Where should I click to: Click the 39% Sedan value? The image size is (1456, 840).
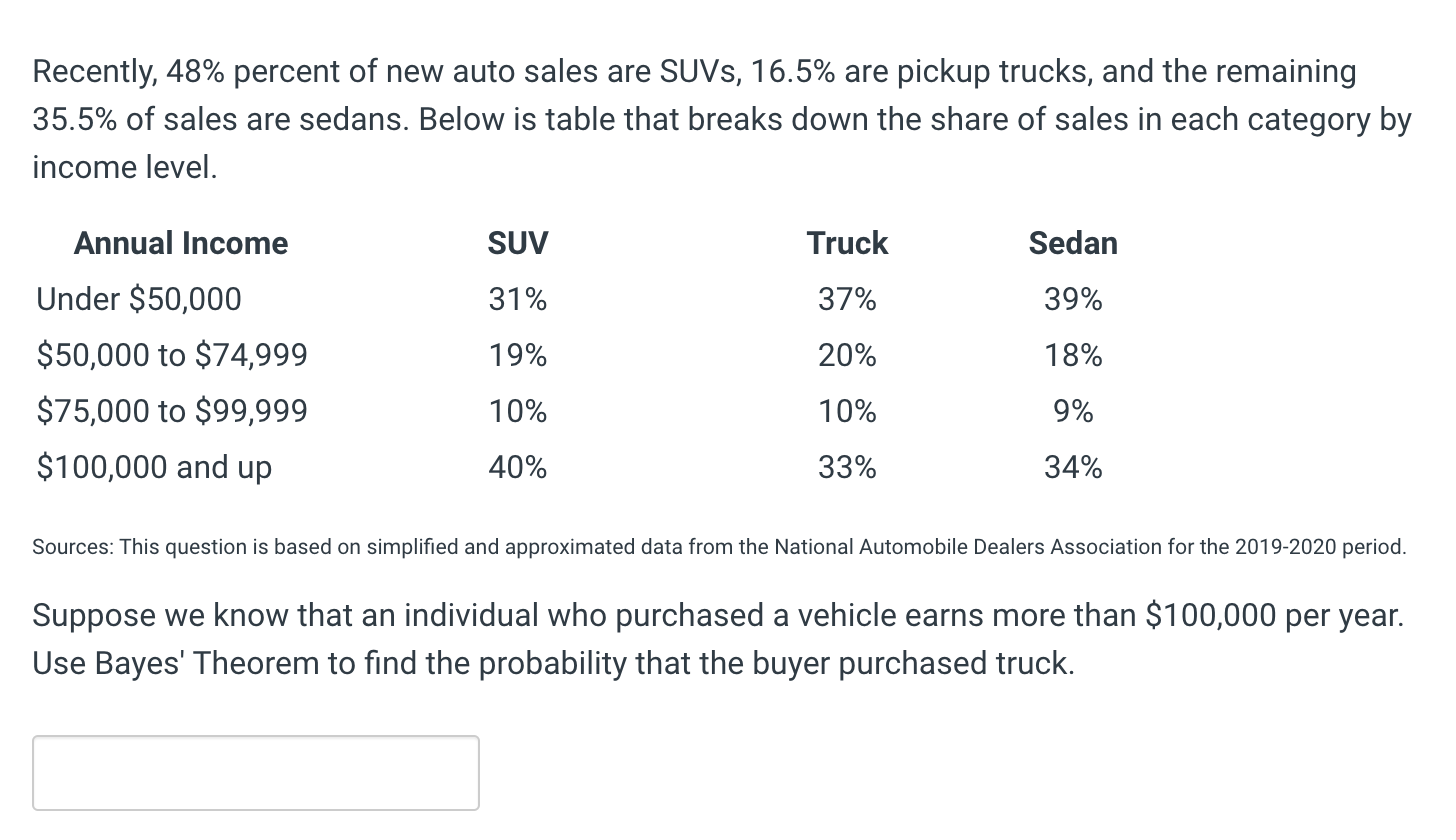tap(1072, 299)
